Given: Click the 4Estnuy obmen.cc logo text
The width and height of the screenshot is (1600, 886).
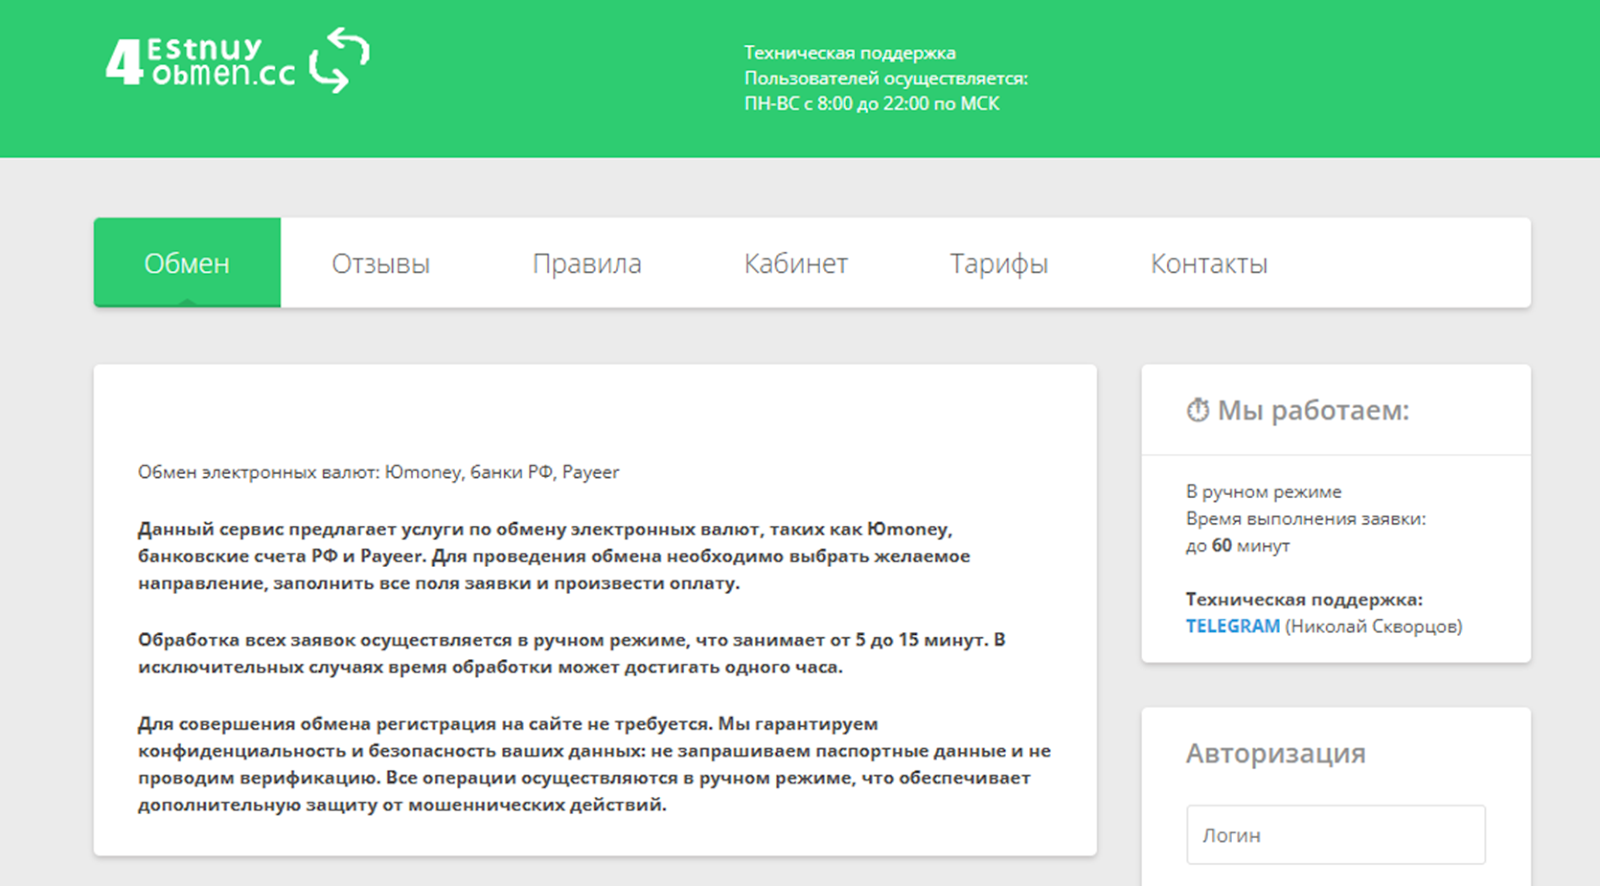Looking at the screenshot, I should [x=202, y=62].
